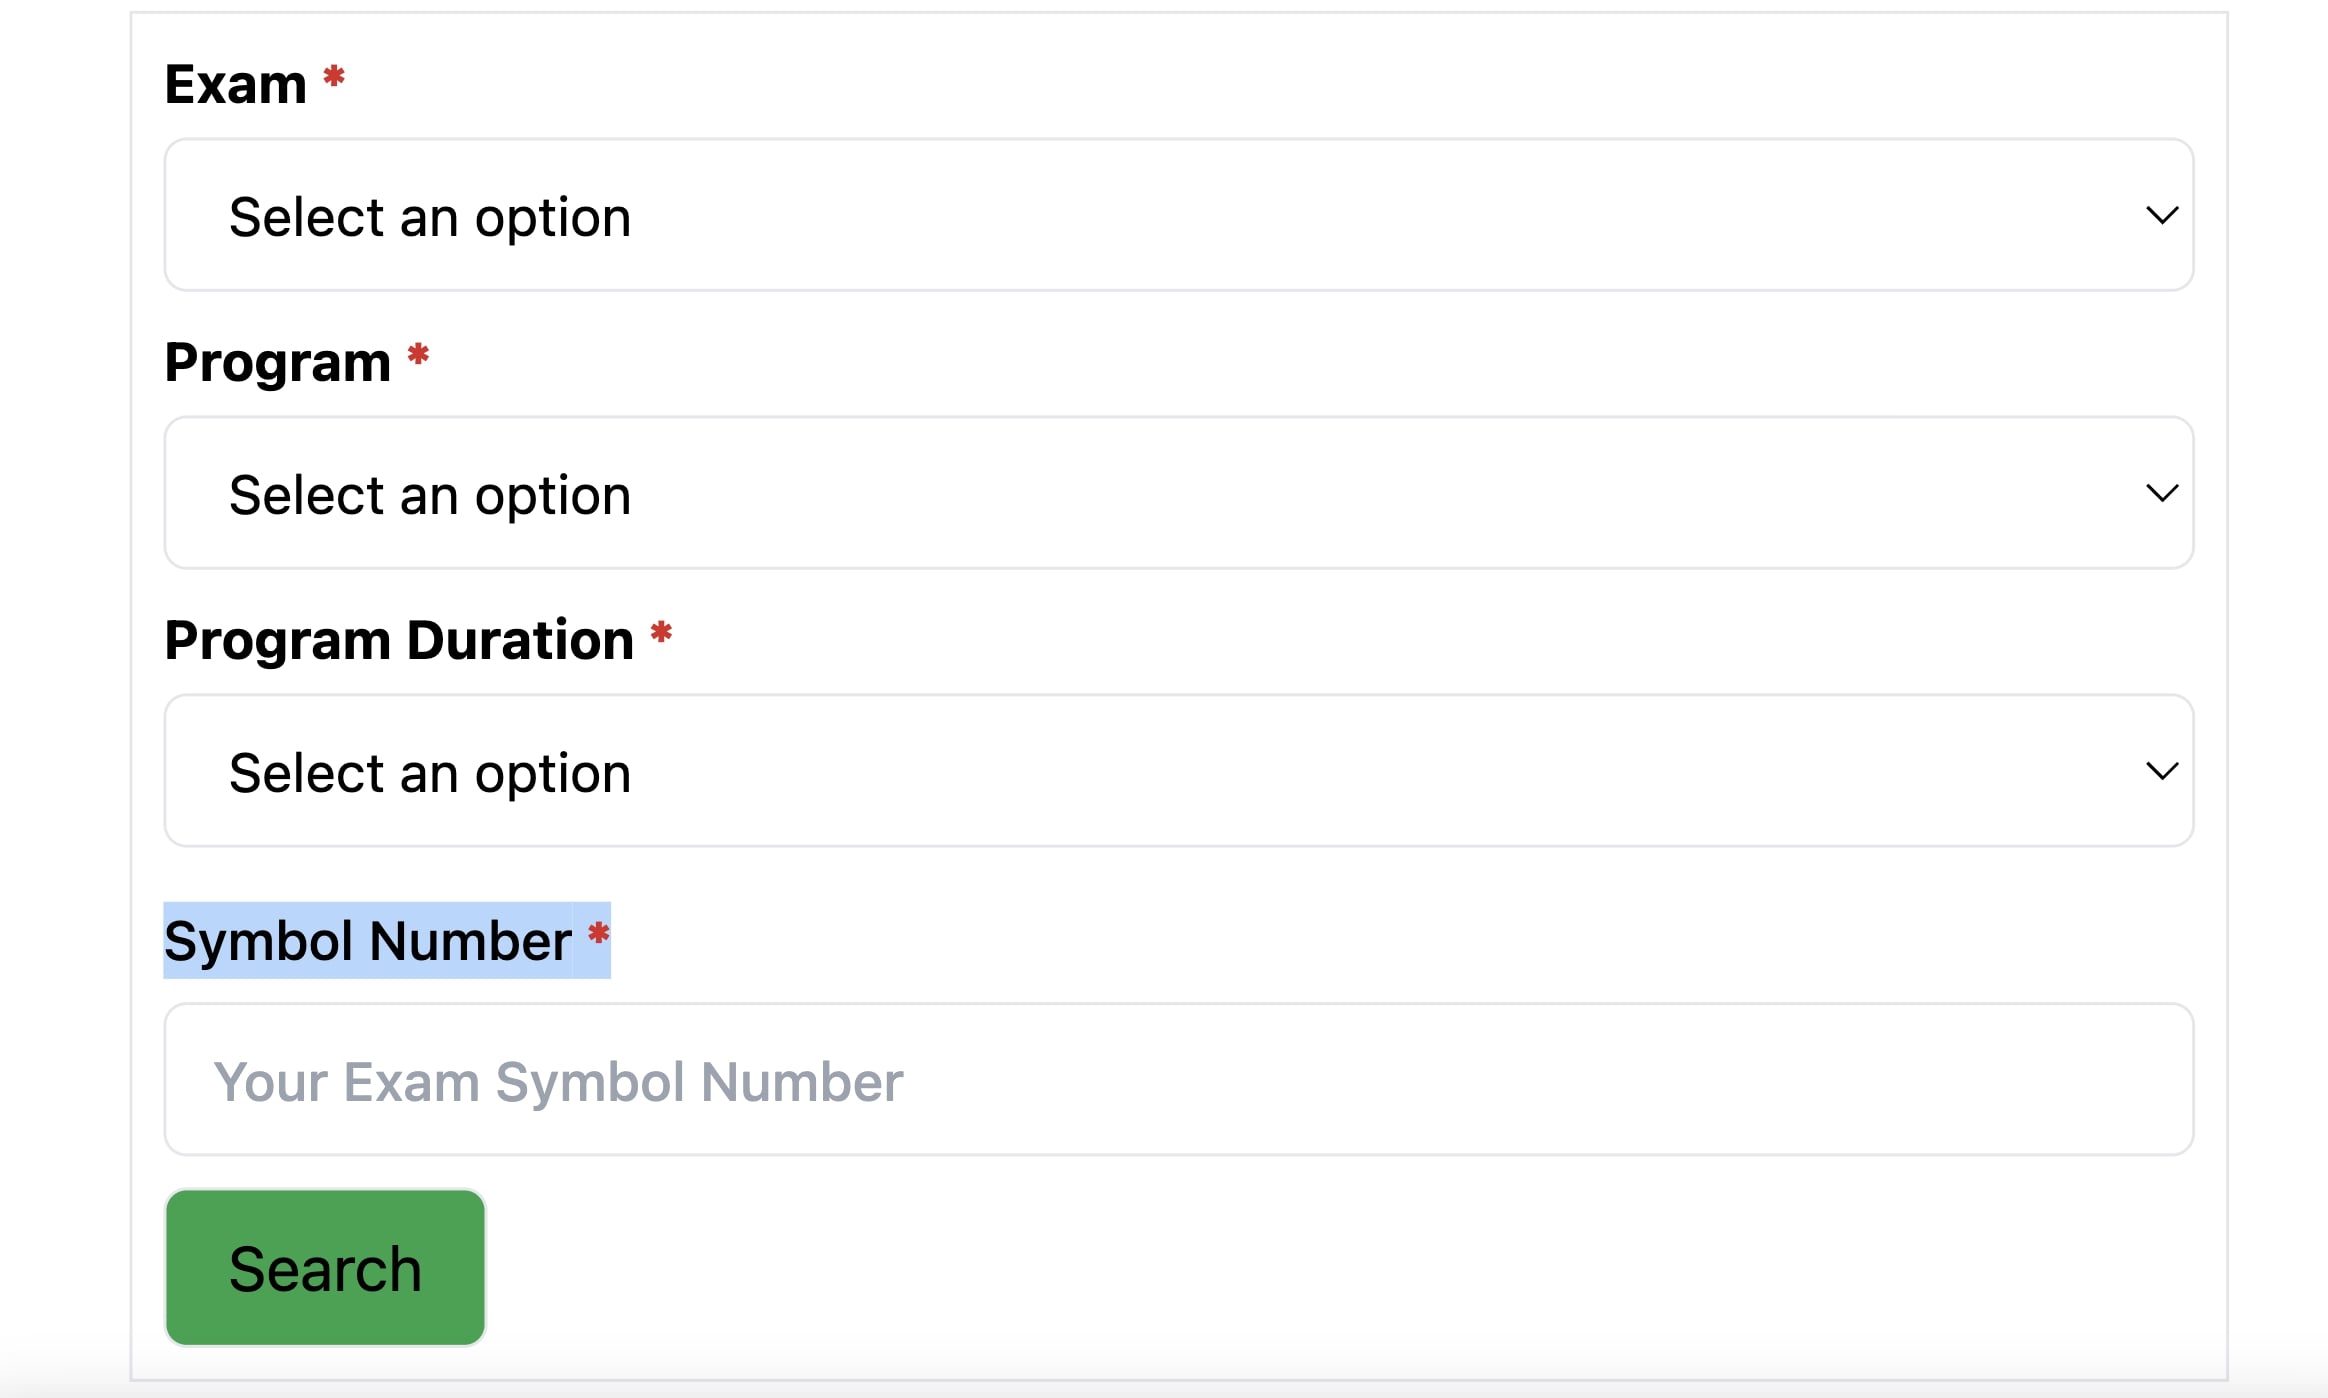Click "Select an option" text under Program Duration

[x=430, y=774]
